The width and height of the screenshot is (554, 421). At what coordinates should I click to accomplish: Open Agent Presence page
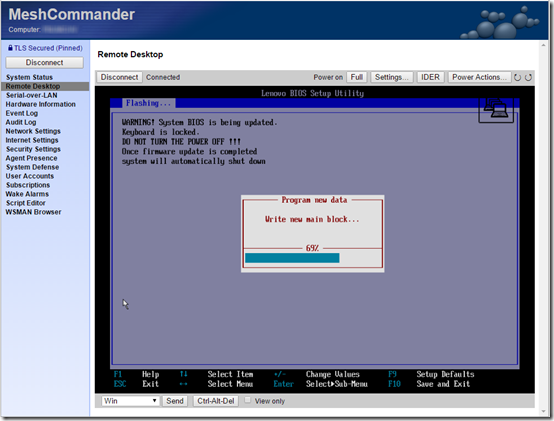tap(31, 158)
